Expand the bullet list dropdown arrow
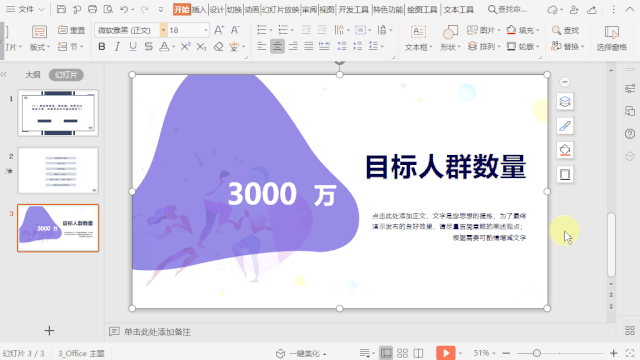 click(271, 30)
